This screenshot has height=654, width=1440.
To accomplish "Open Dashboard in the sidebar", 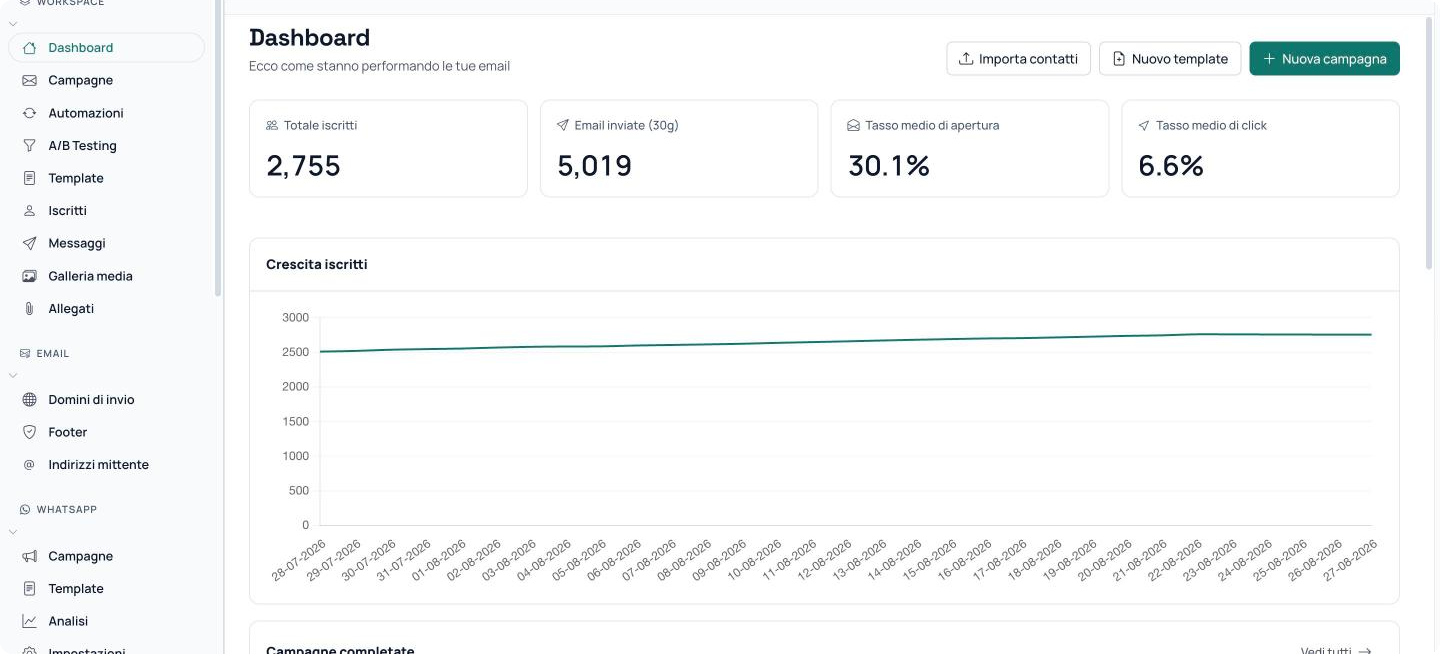I will [106, 48].
